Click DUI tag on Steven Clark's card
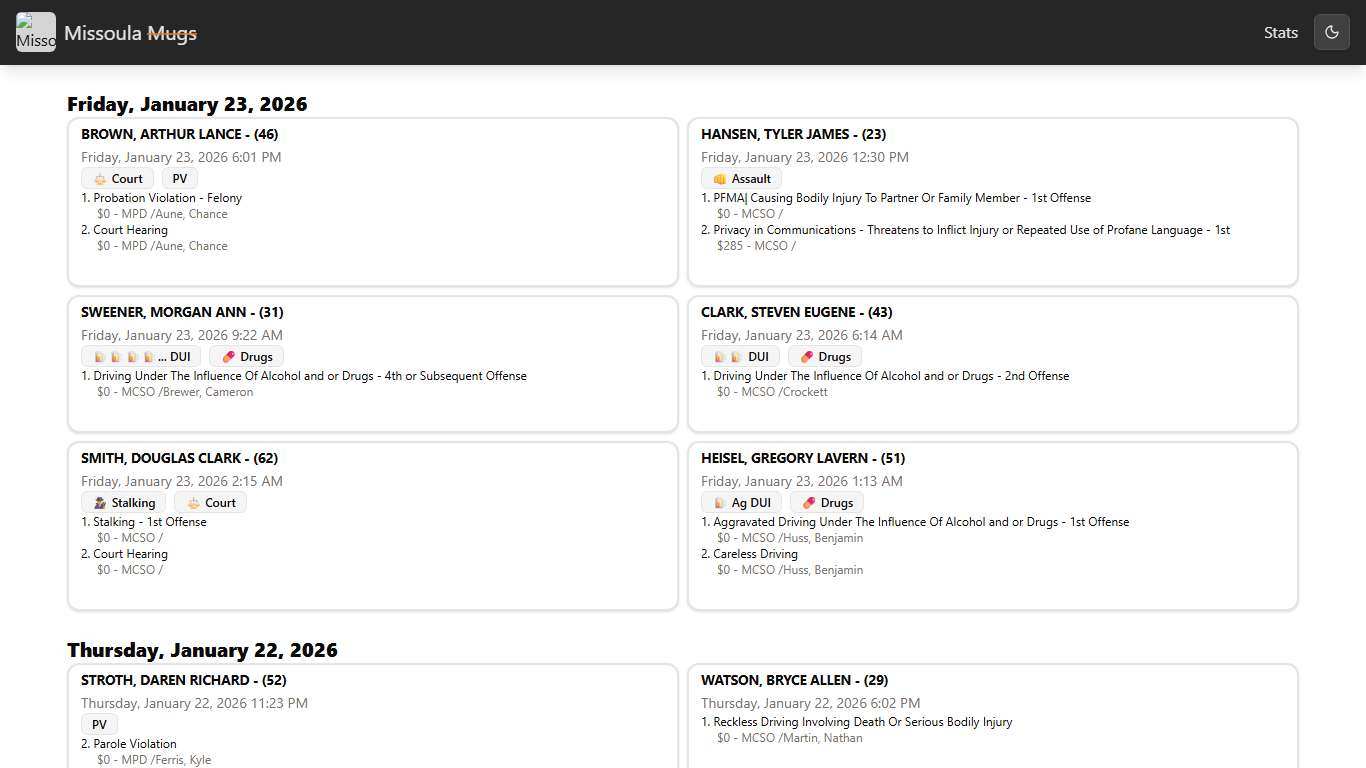Image resolution: width=1366 pixels, height=768 pixels. [x=740, y=357]
